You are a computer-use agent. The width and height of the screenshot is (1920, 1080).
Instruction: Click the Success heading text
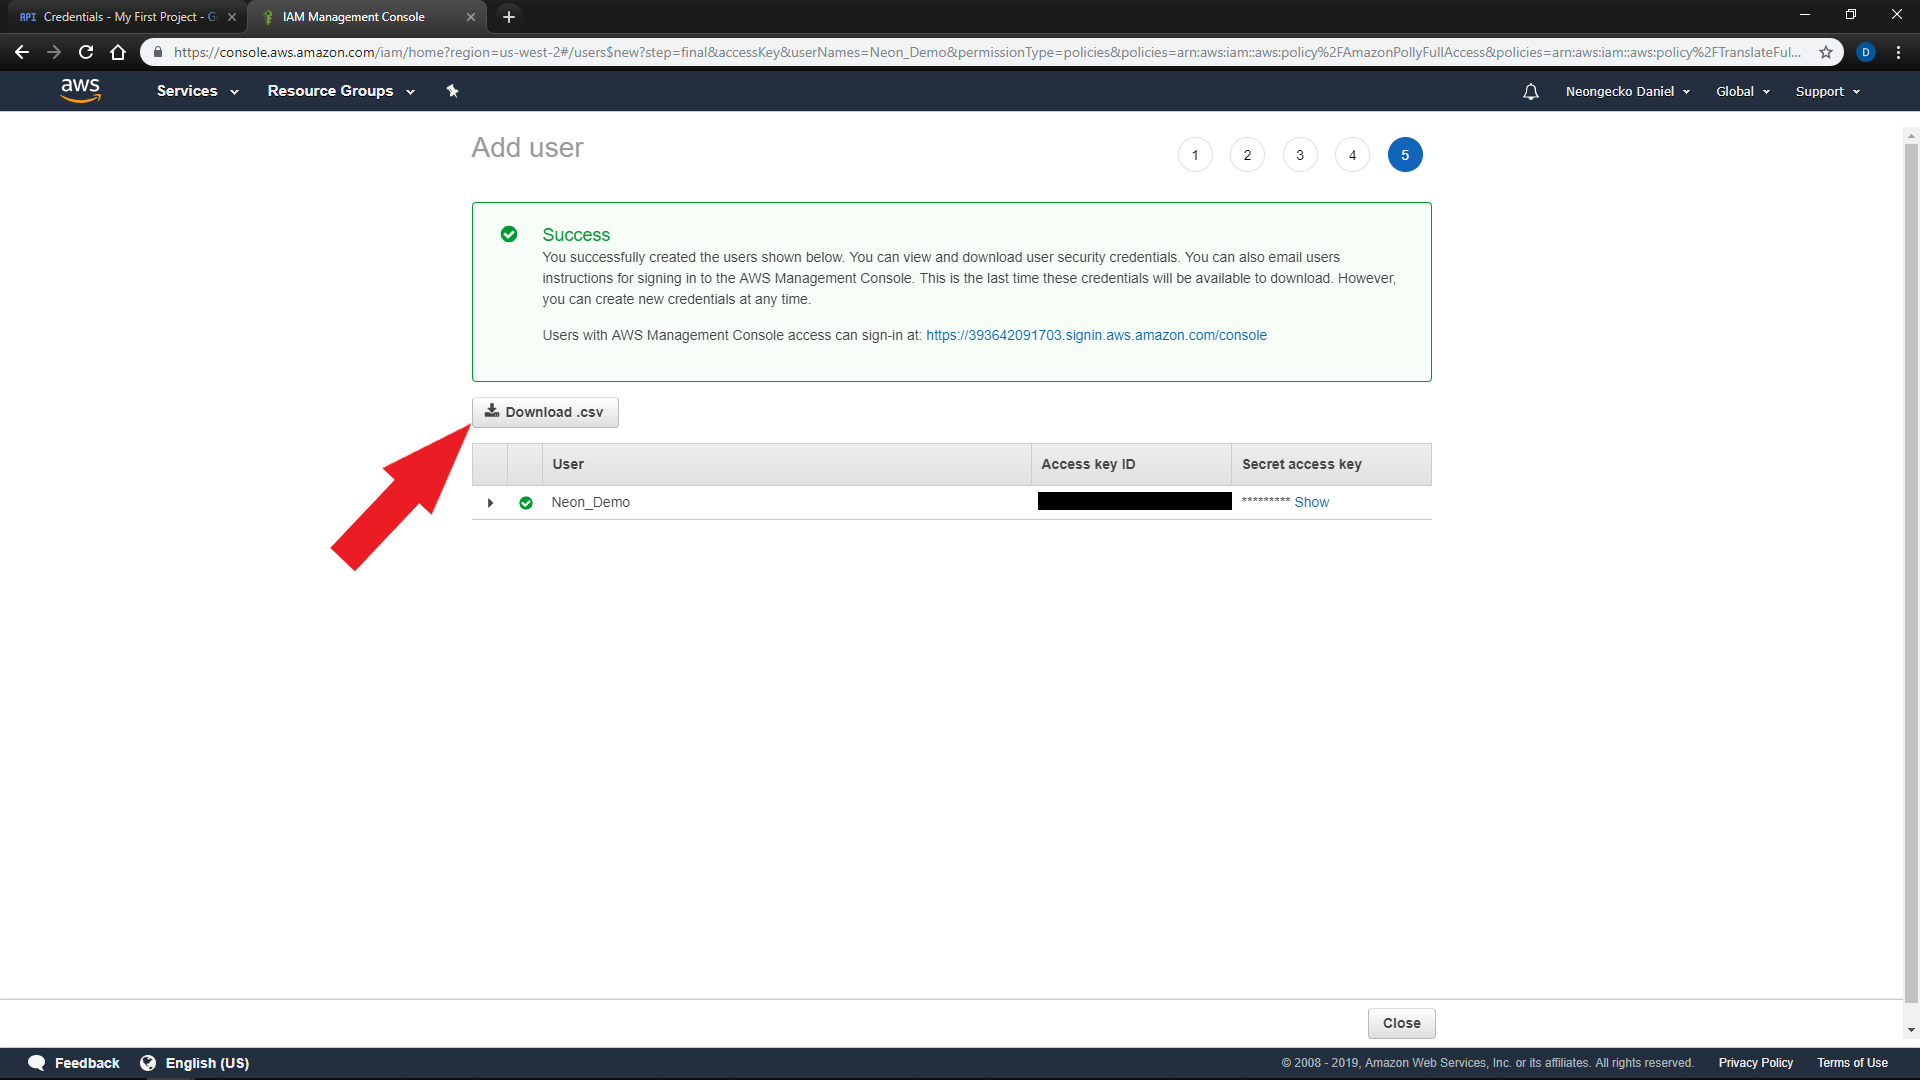pyautogui.click(x=576, y=235)
